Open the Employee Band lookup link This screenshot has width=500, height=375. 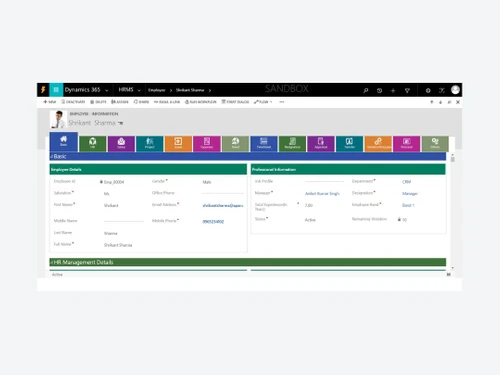click(x=408, y=205)
